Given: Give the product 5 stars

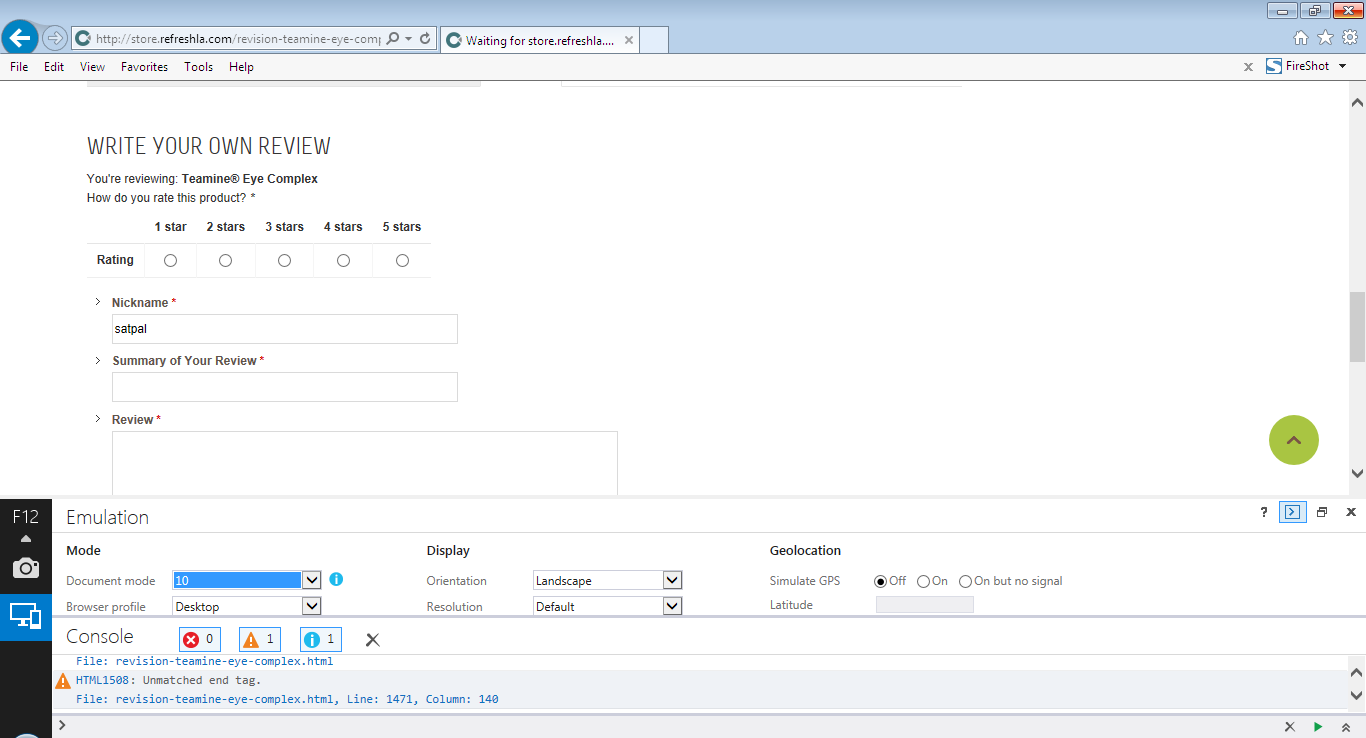Looking at the screenshot, I should pos(402,261).
